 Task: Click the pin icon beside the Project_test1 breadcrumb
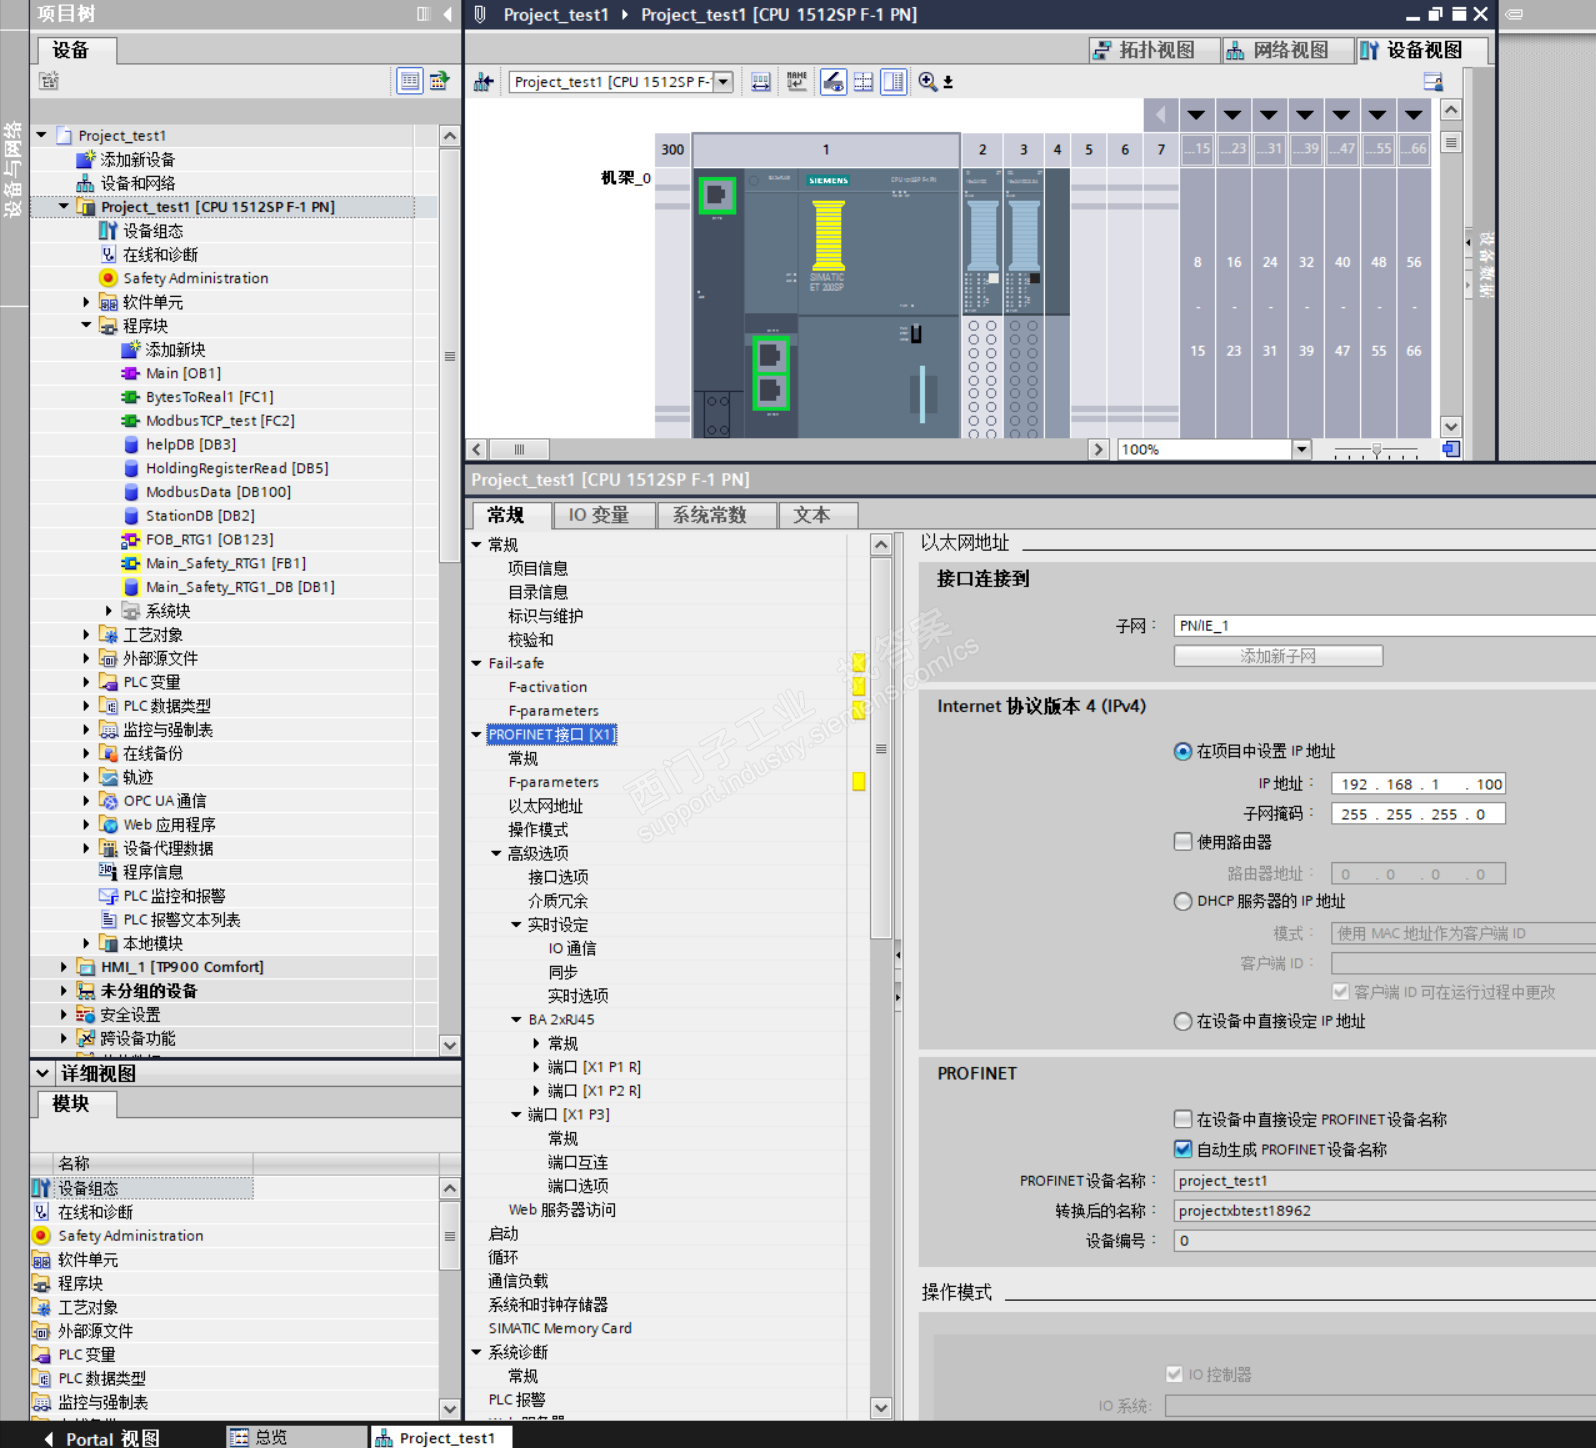(480, 14)
